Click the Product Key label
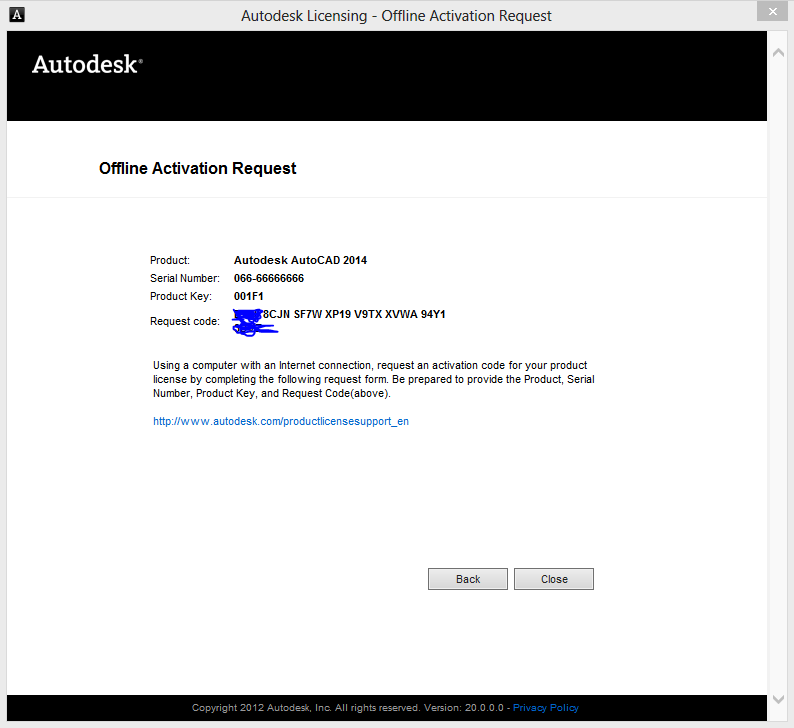This screenshot has height=728, width=794. tap(181, 296)
